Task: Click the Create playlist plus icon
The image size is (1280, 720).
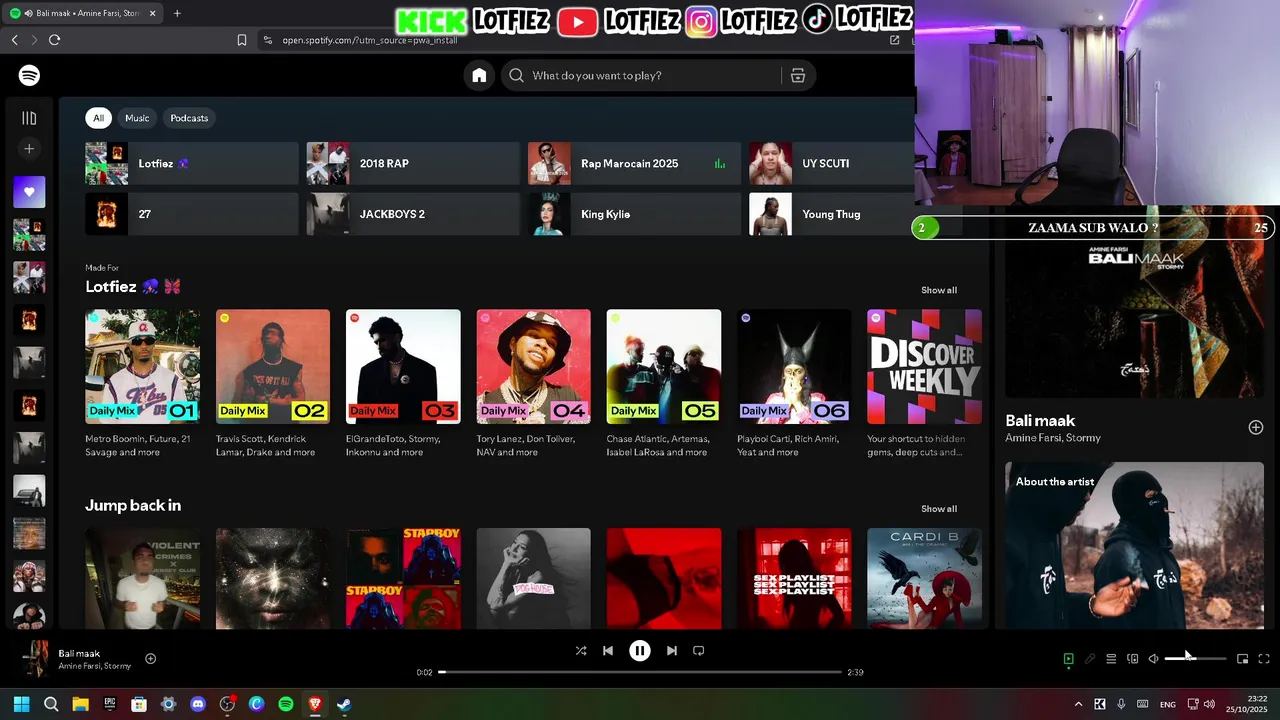Action: click(x=29, y=149)
